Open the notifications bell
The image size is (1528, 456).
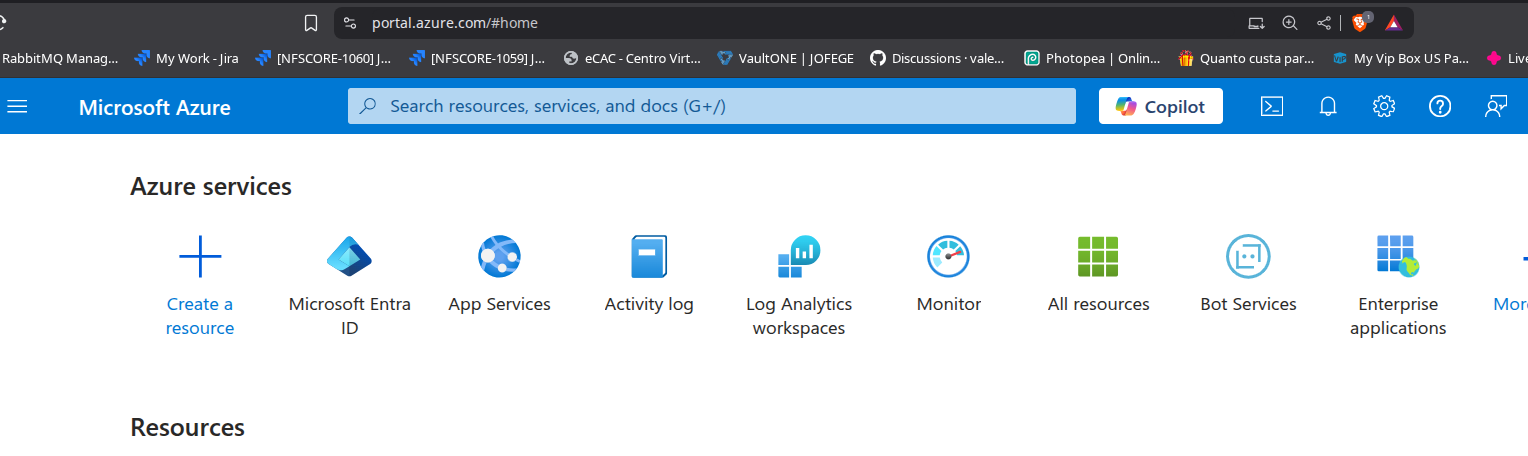(1328, 106)
